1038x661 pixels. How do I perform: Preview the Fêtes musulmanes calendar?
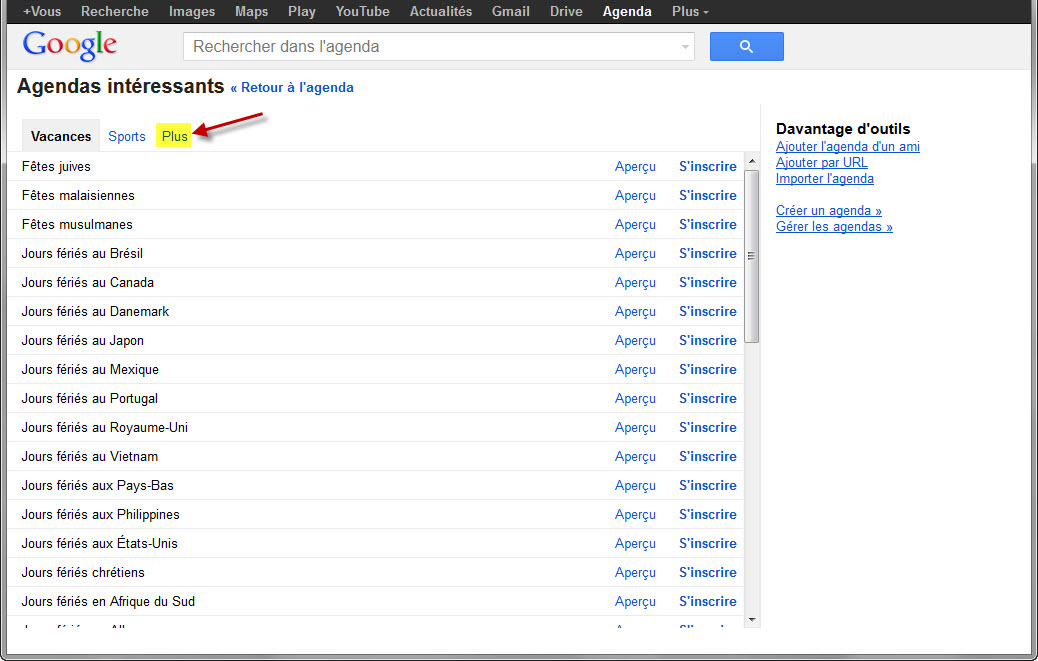636,225
